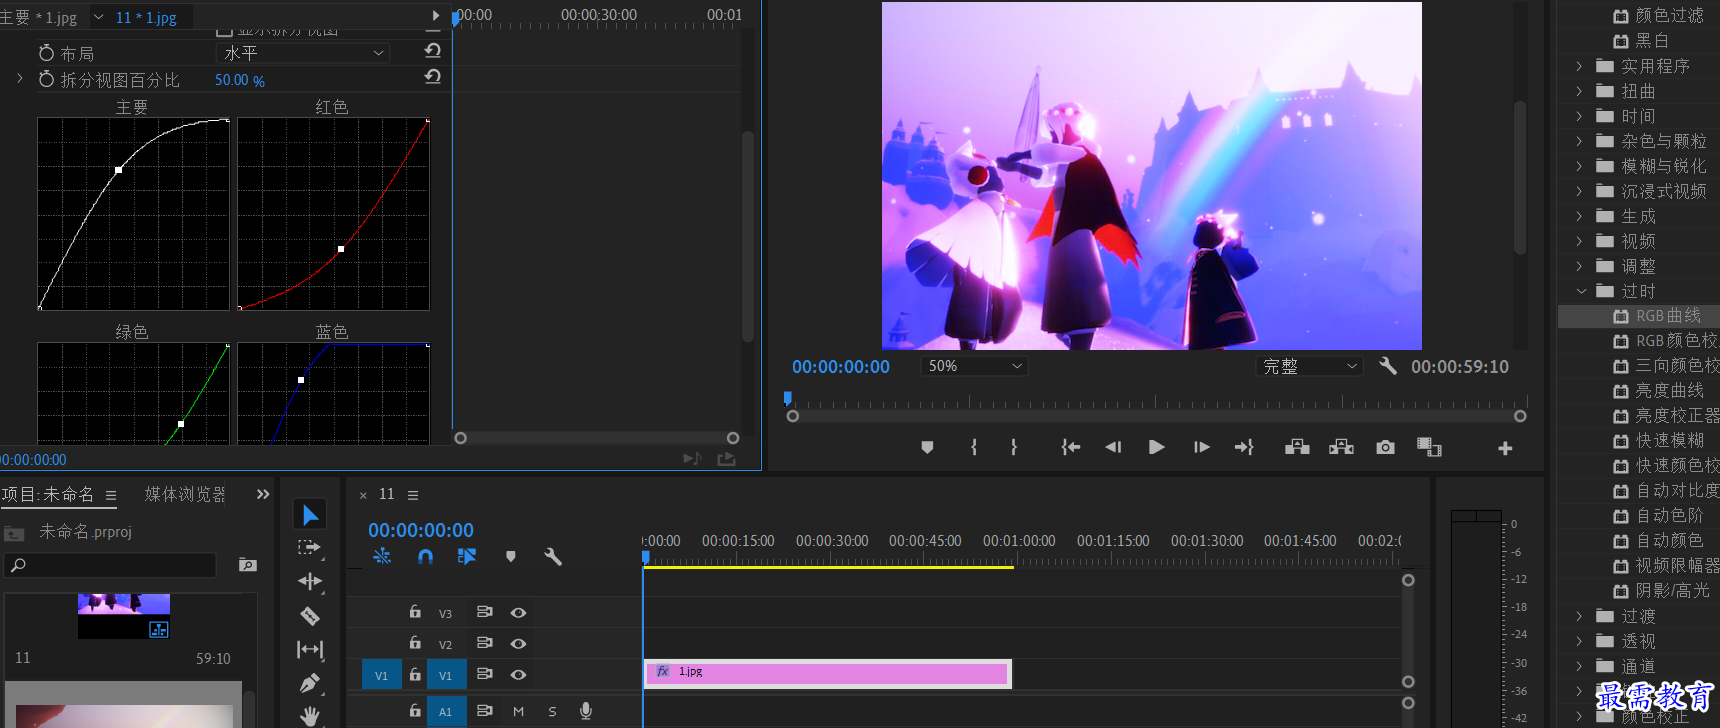
Task: Click Export Frame camera icon
Action: pyautogui.click(x=1385, y=447)
